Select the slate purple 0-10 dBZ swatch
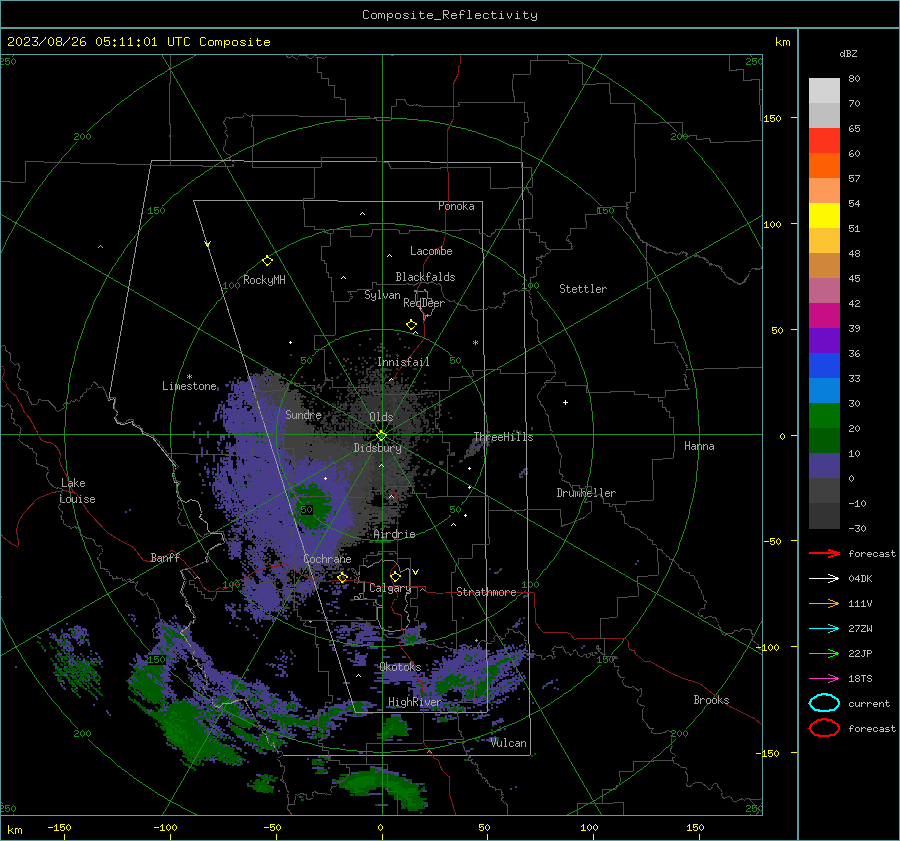Viewport: 900px width, 841px height. [x=824, y=466]
